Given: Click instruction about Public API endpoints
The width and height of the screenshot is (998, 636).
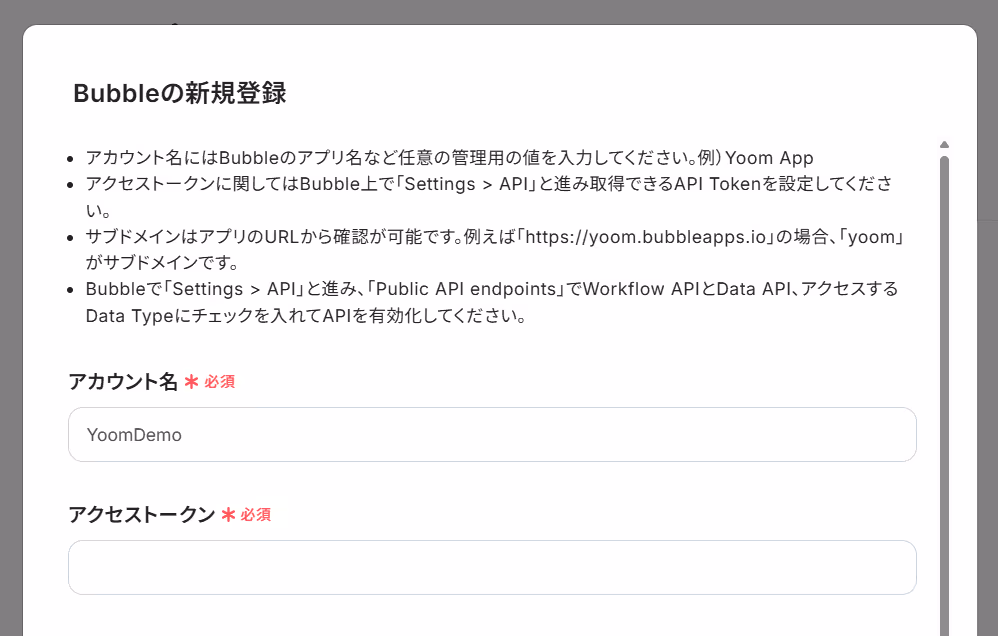Looking at the screenshot, I should [491, 302].
